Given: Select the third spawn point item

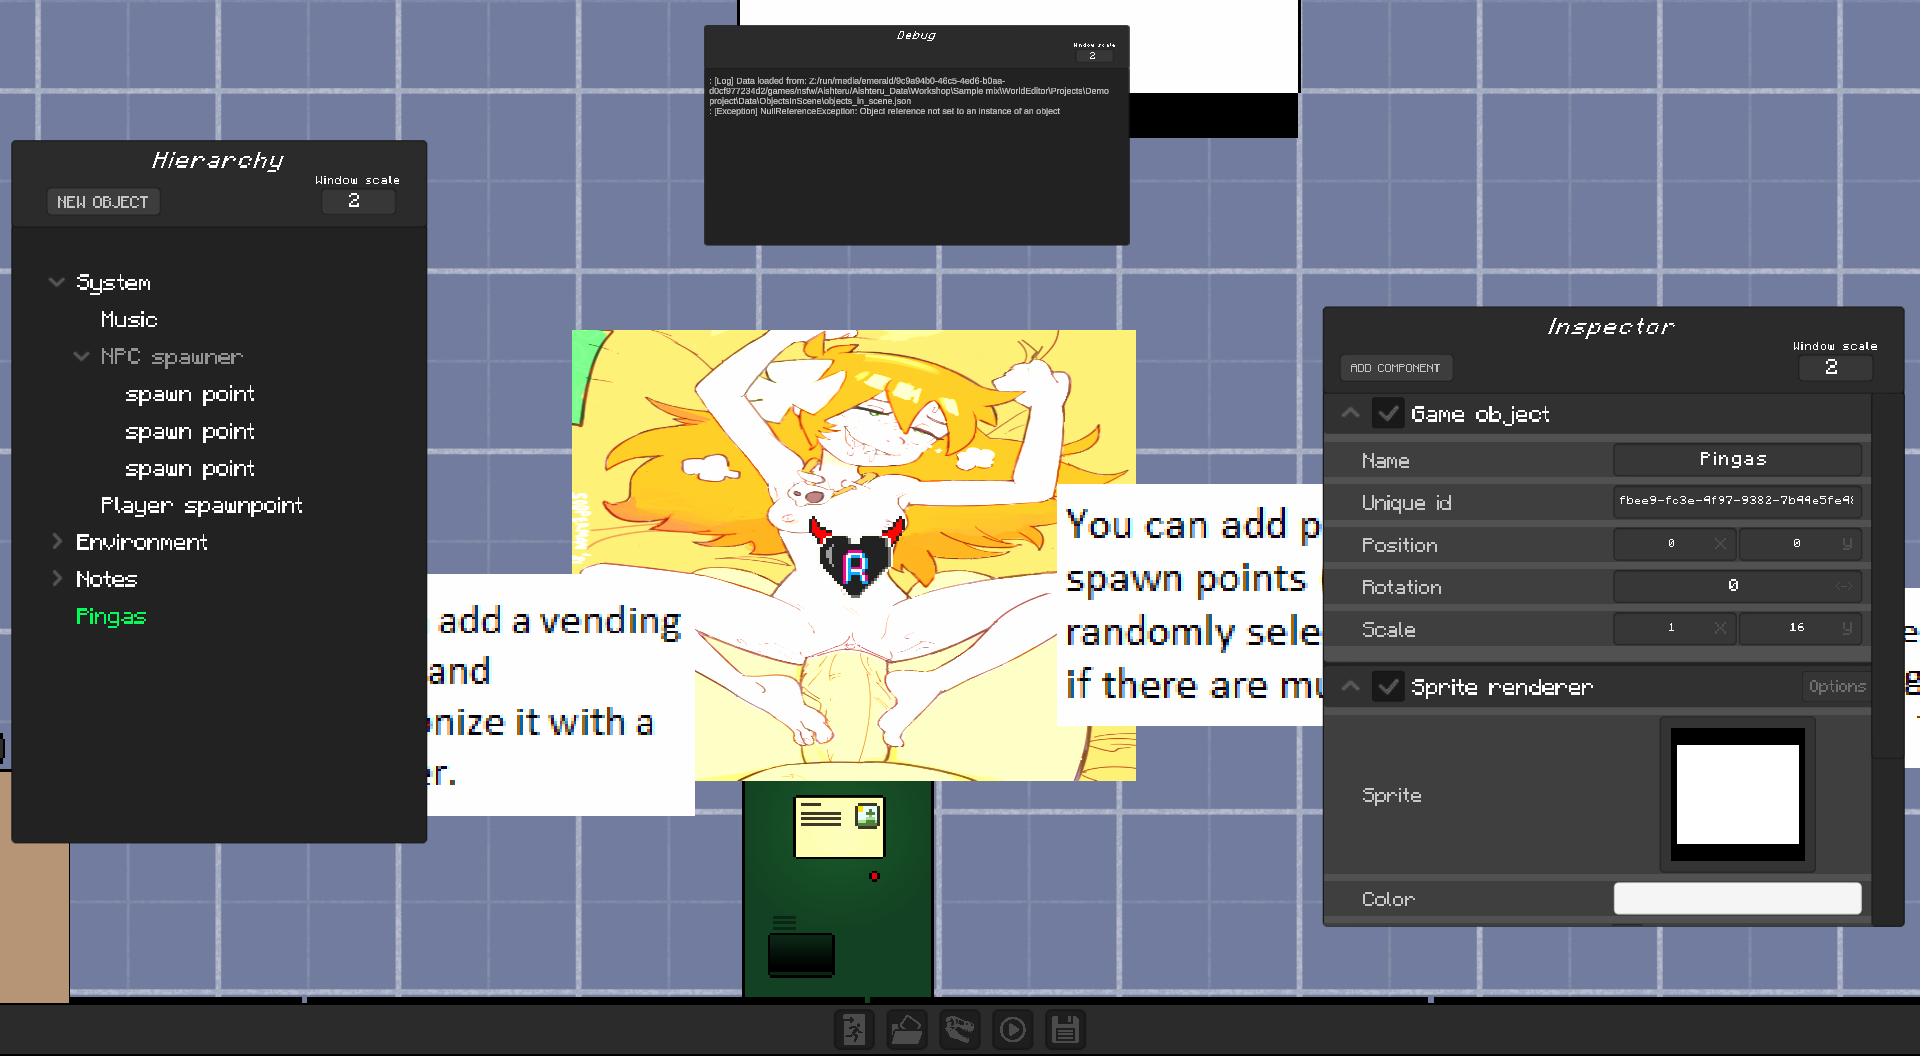Looking at the screenshot, I should [x=190, y=469].
